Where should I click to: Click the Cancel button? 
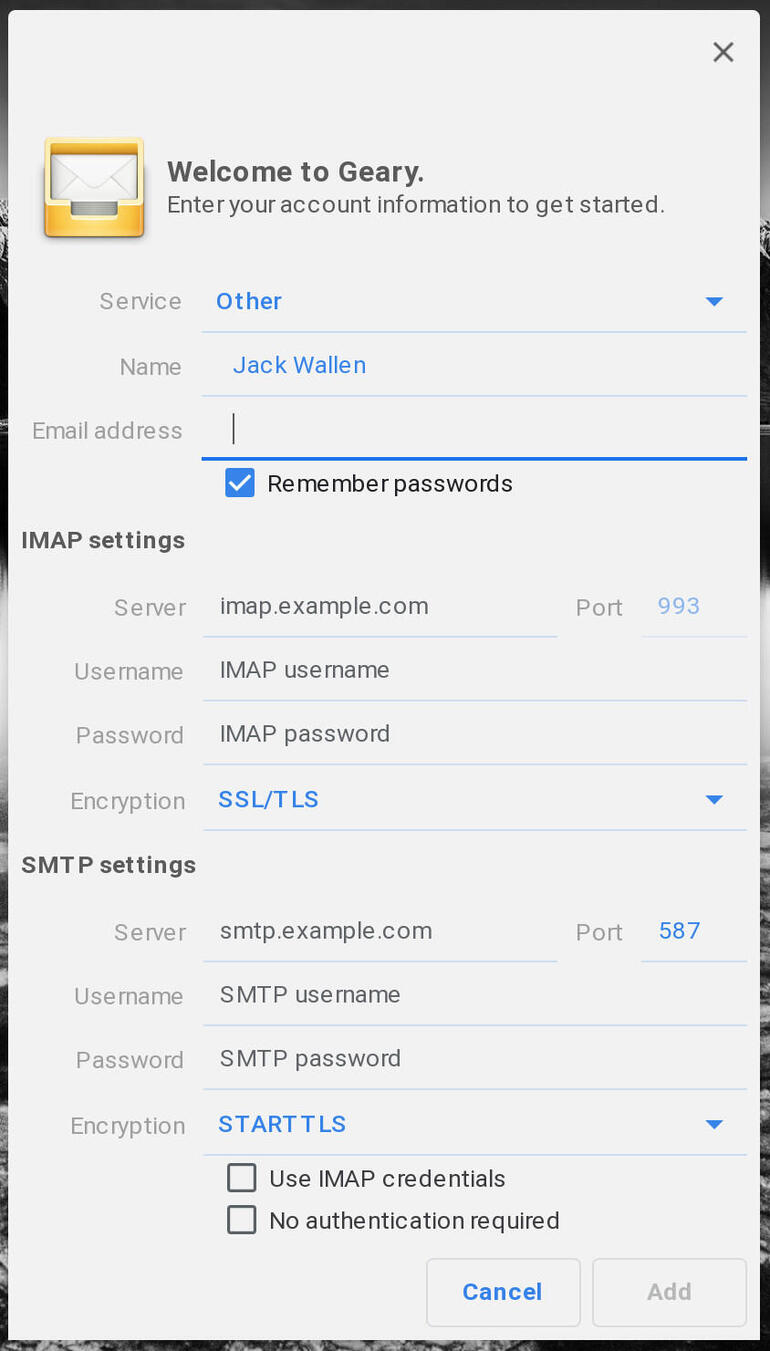(503, 1292)
